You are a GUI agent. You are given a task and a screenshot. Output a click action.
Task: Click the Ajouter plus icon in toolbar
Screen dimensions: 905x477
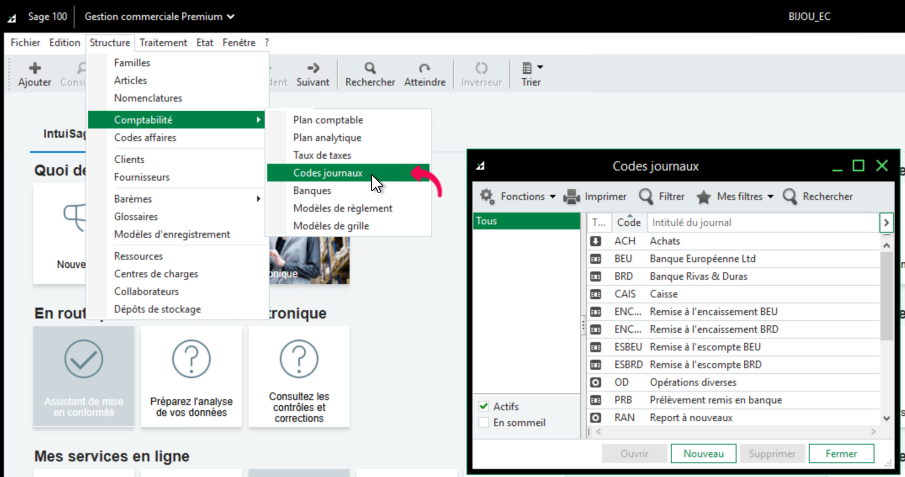pyautogui.click(x=34, y=68)
